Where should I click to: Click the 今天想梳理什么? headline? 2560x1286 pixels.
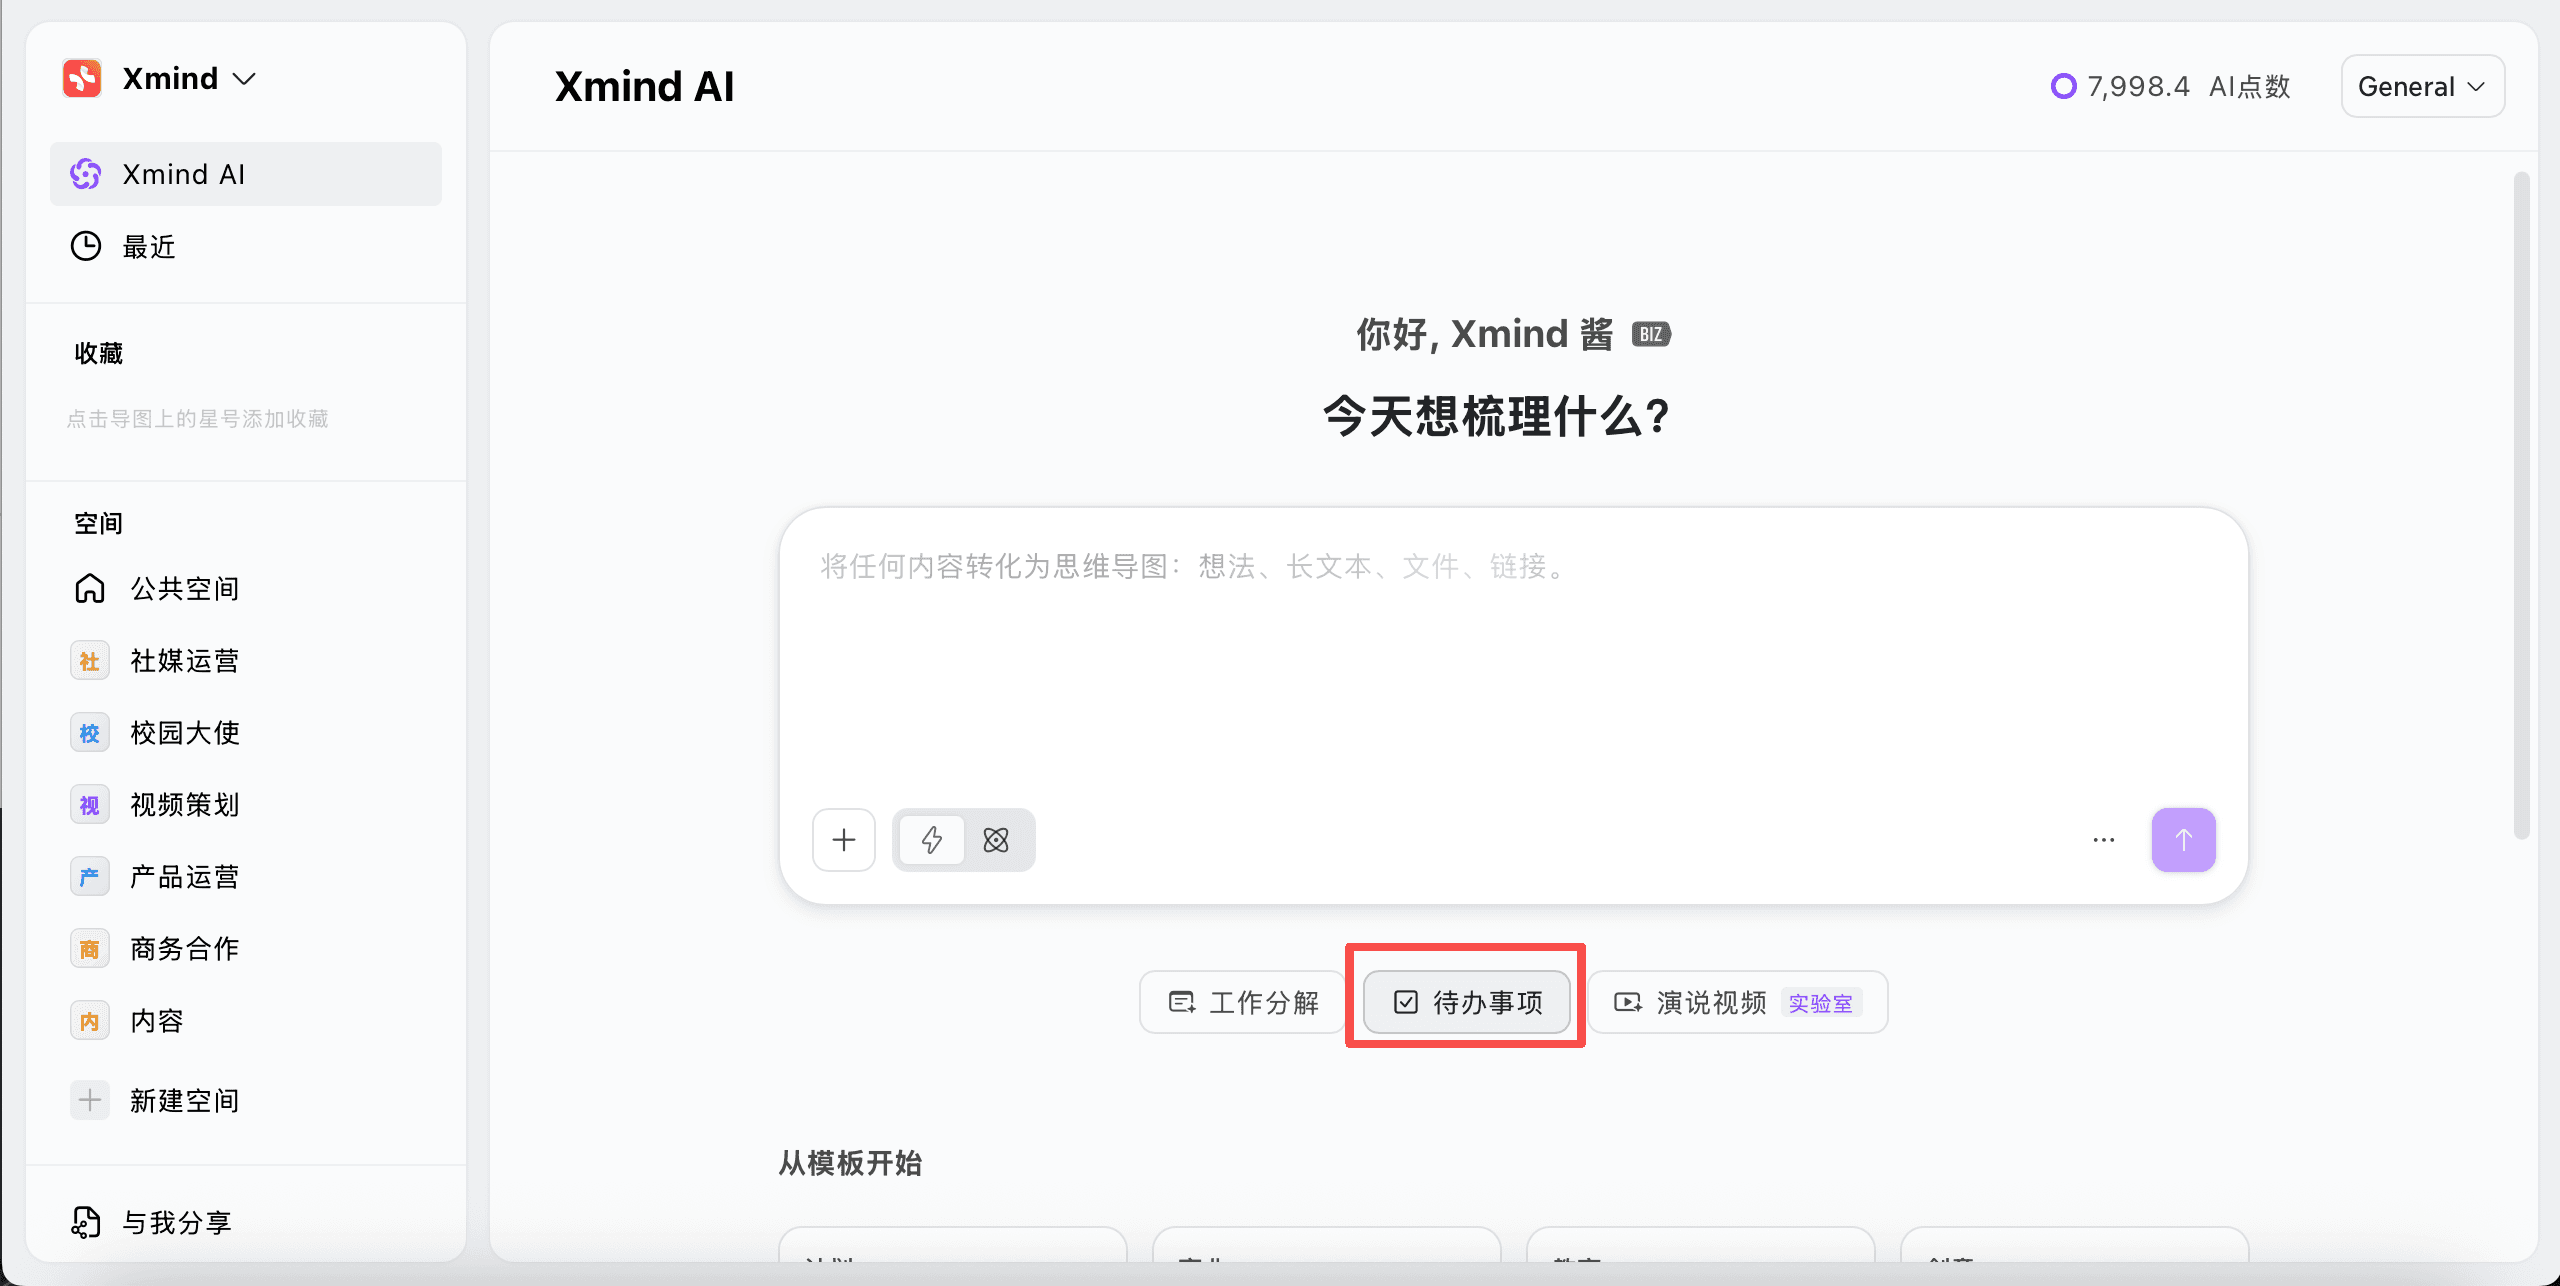[1497, 416]
